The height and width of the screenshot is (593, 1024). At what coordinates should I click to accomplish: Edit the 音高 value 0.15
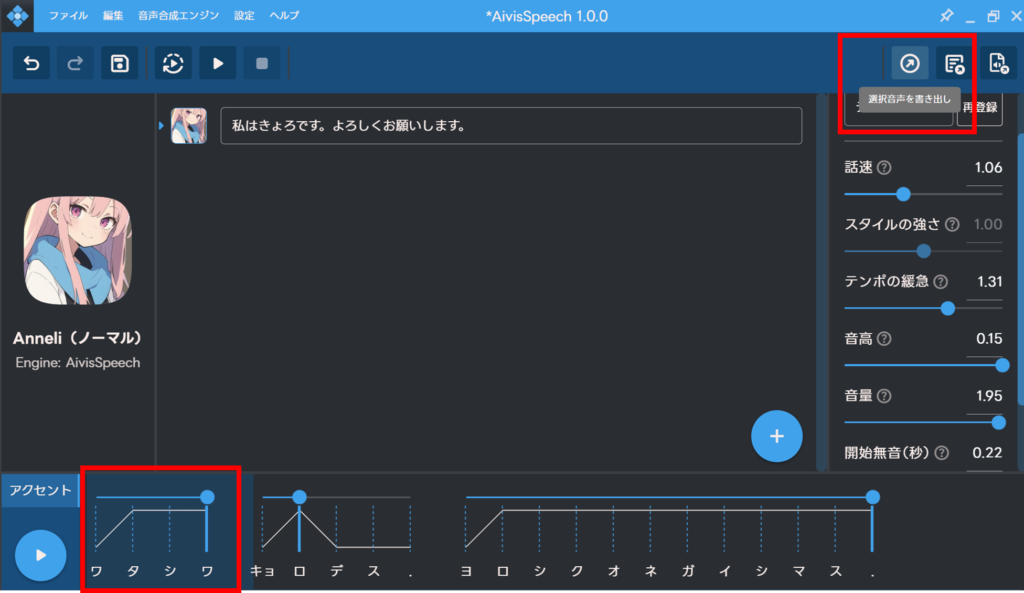(988, 338)
